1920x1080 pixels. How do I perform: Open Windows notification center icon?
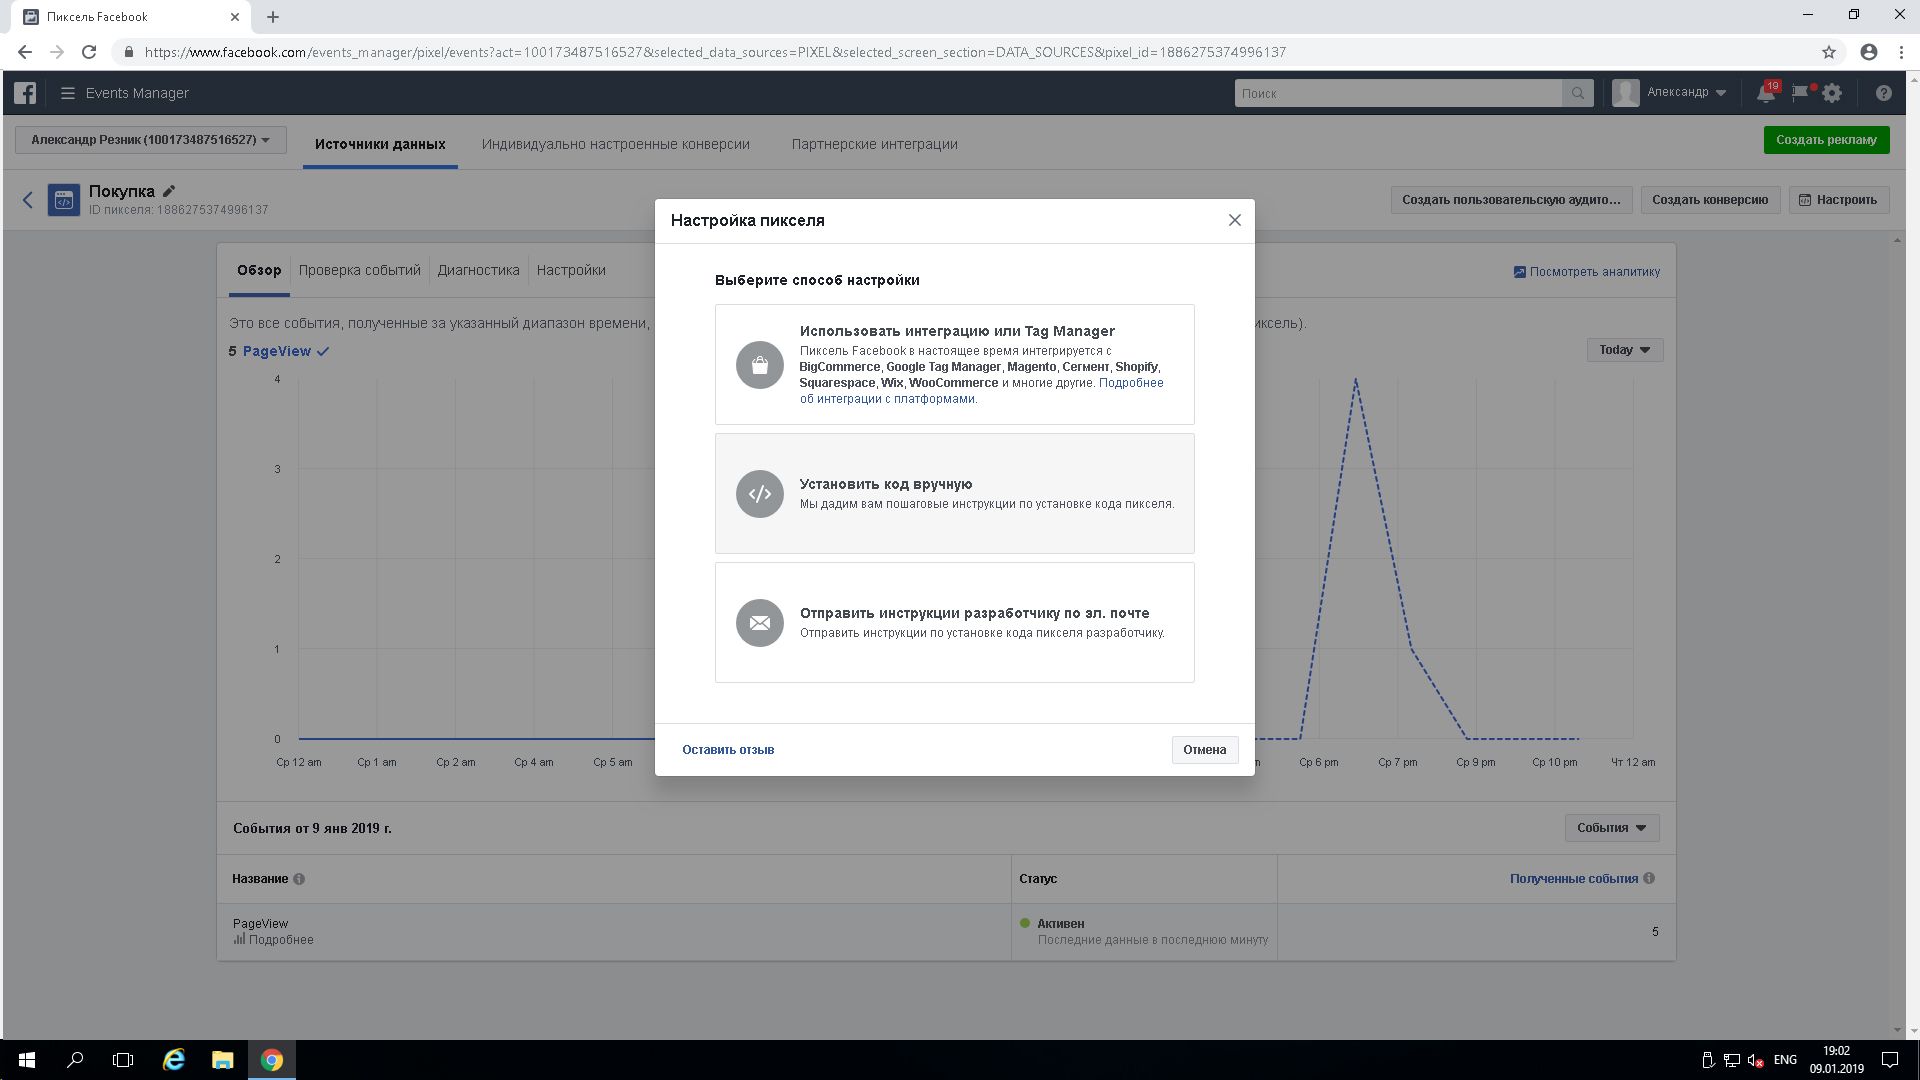tap(1890, 1060)
